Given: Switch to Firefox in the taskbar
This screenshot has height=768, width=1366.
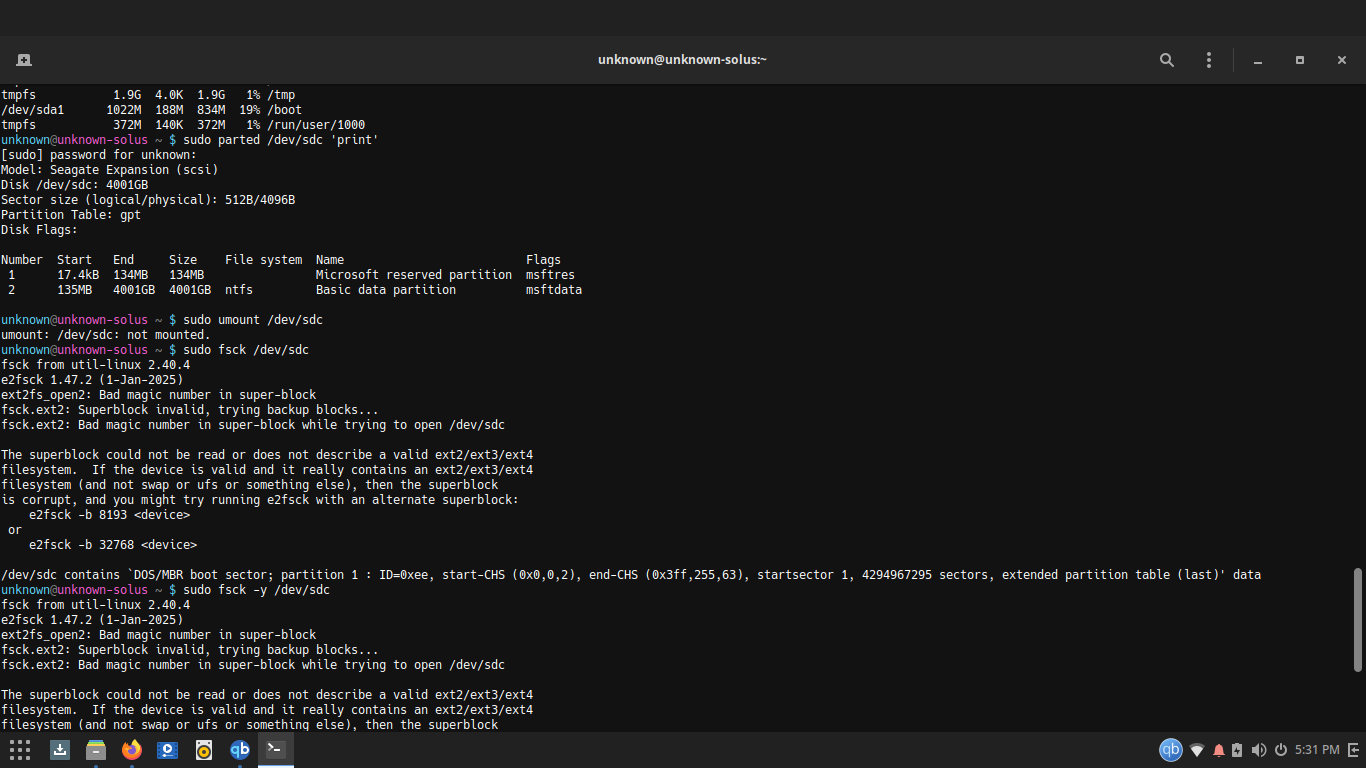Looking at the screenshot, I should (x=132, y=750).
